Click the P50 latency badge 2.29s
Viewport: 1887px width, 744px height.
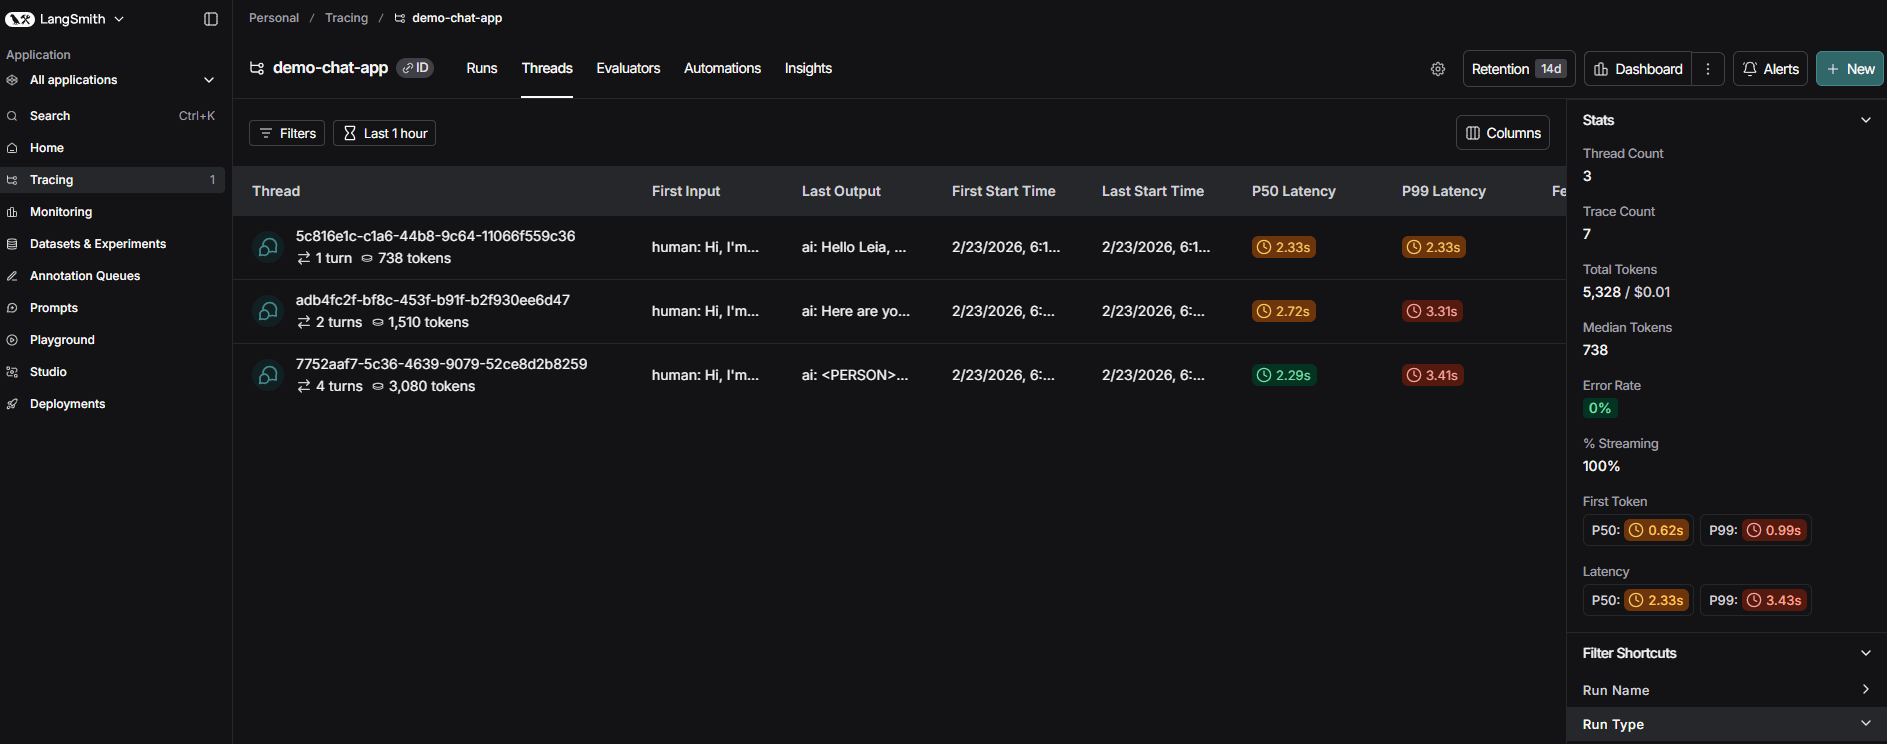click(1284, 375)
